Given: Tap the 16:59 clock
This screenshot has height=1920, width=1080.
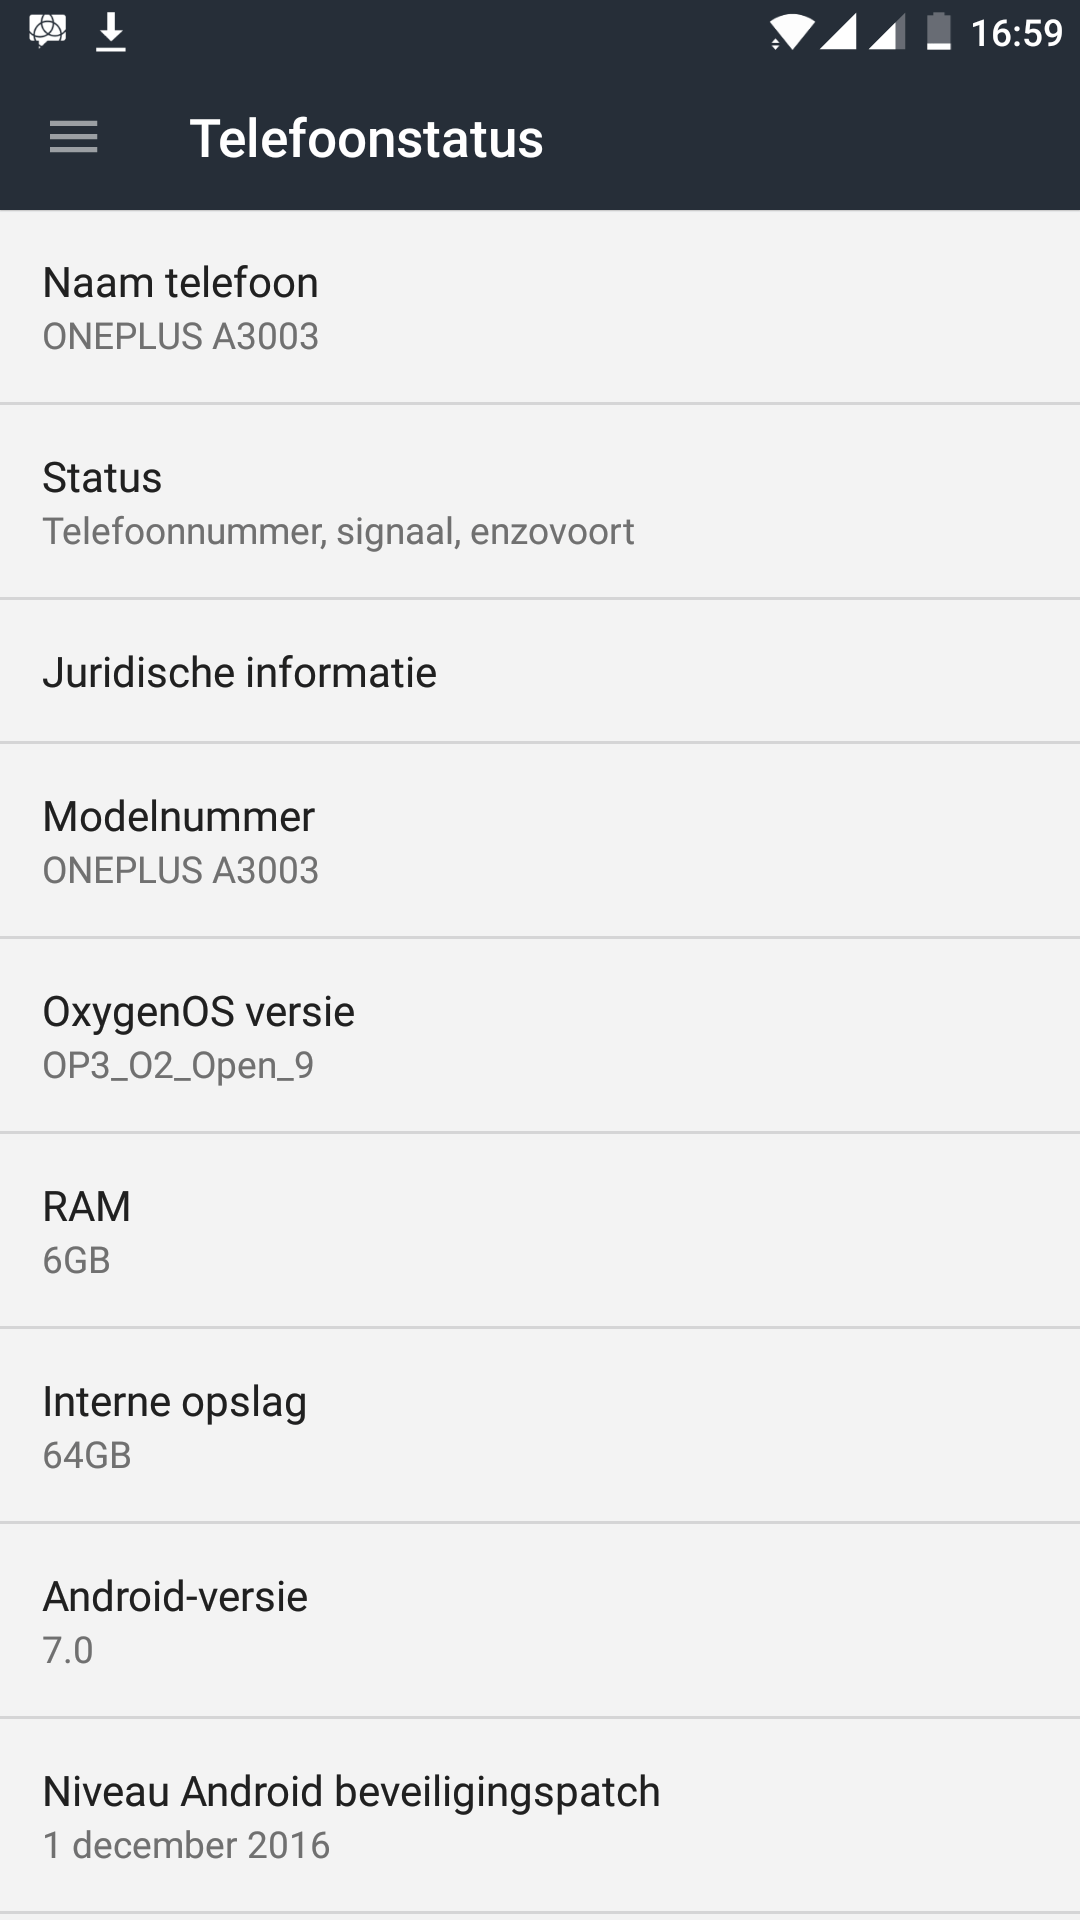Looking at the screenshot, I should [1016, 33].
